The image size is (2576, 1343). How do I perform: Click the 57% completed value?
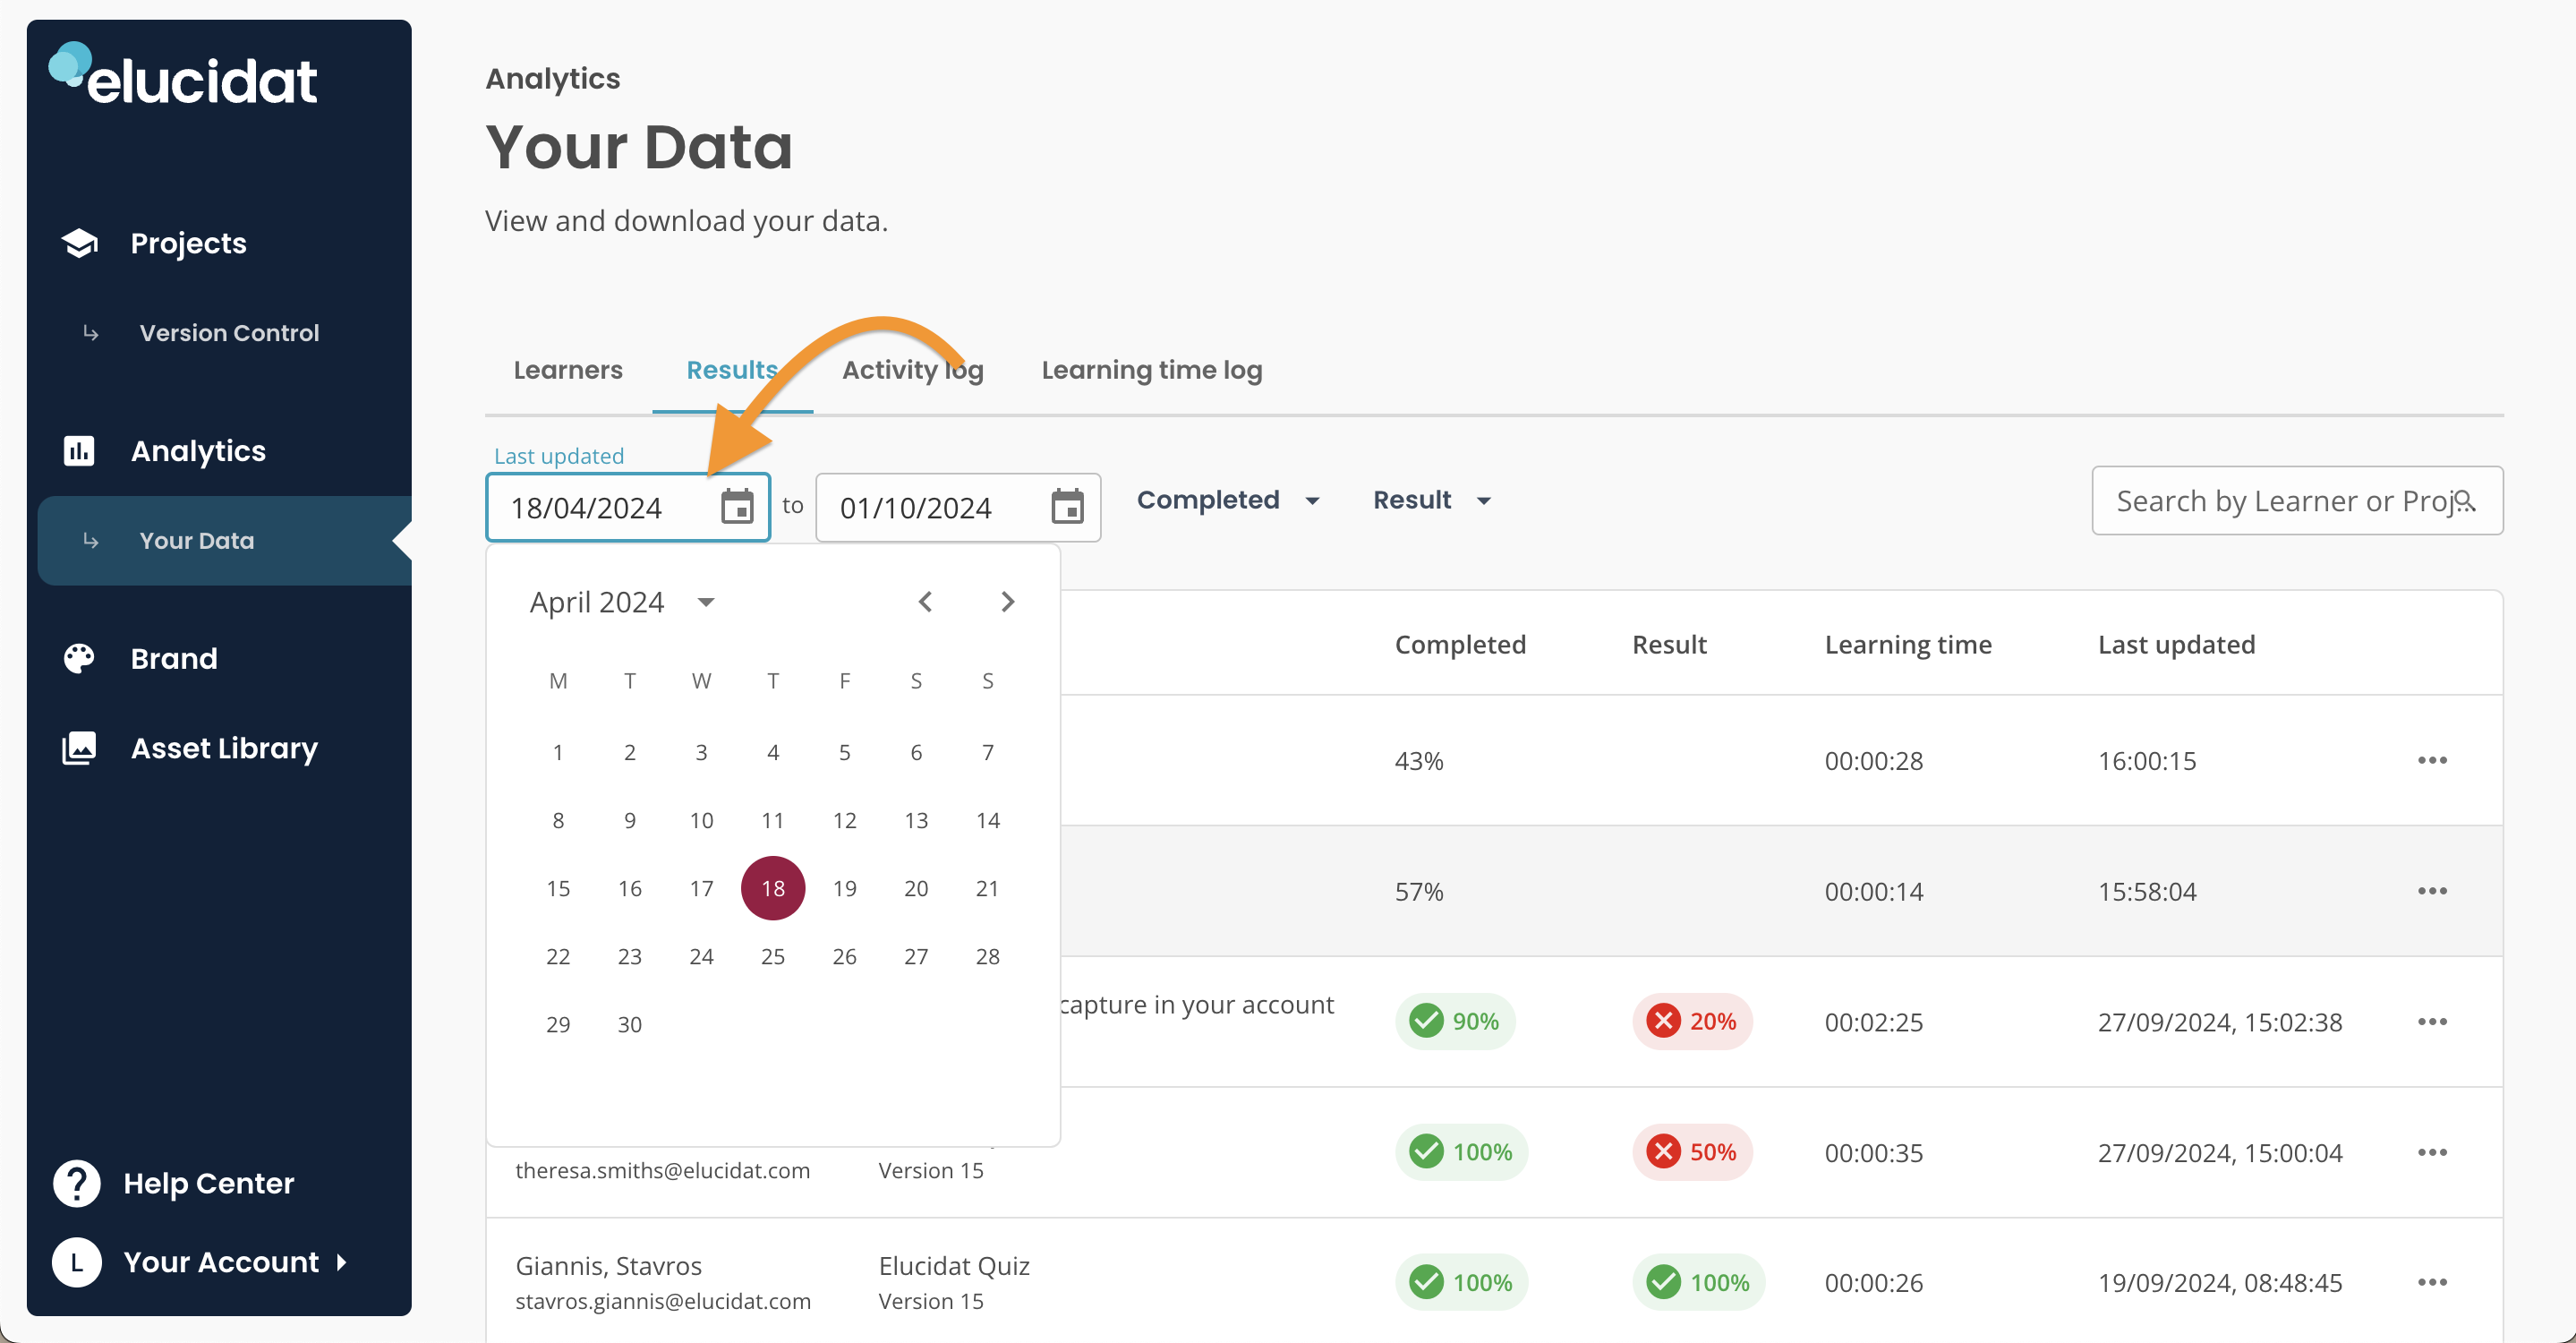1418,891
